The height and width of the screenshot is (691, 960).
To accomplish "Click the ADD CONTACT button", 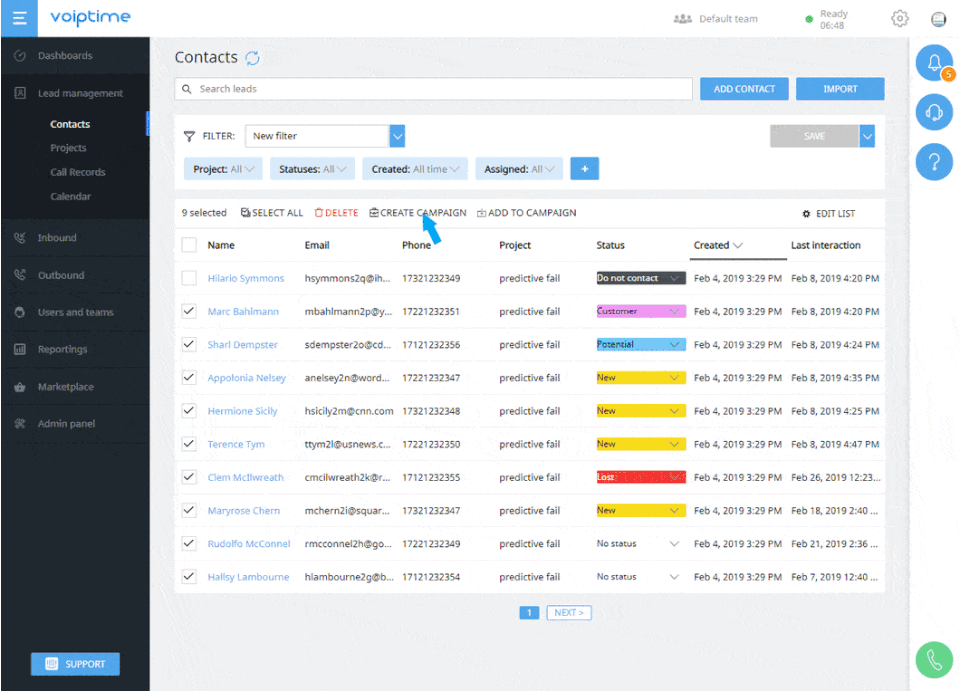I will 744,89.
